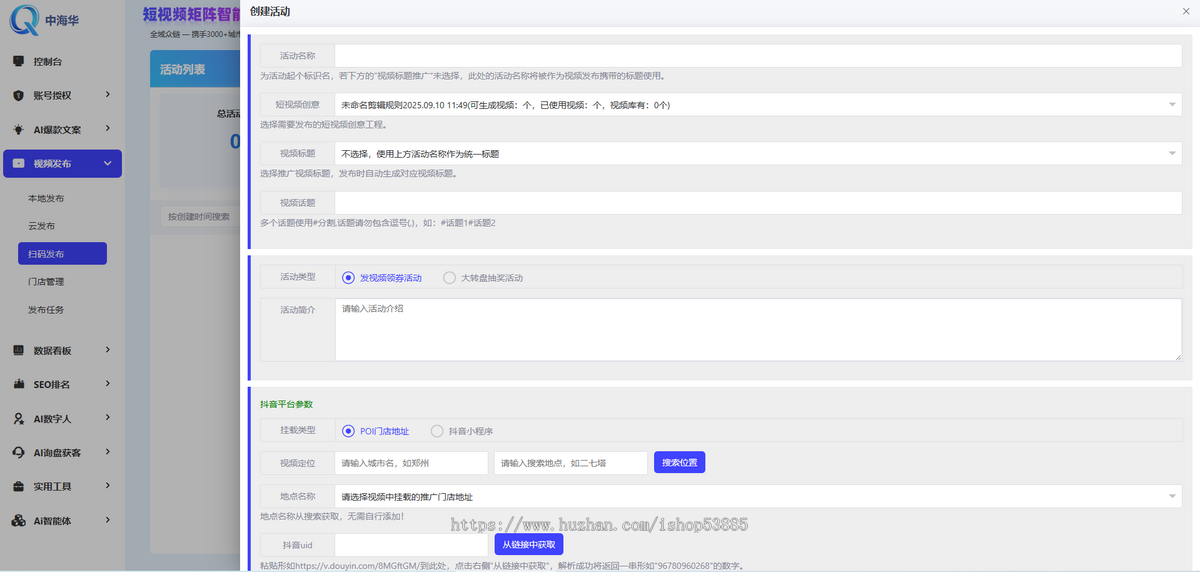Click the 抖音uid input field
1200x572 pixels.
(411, 545)
